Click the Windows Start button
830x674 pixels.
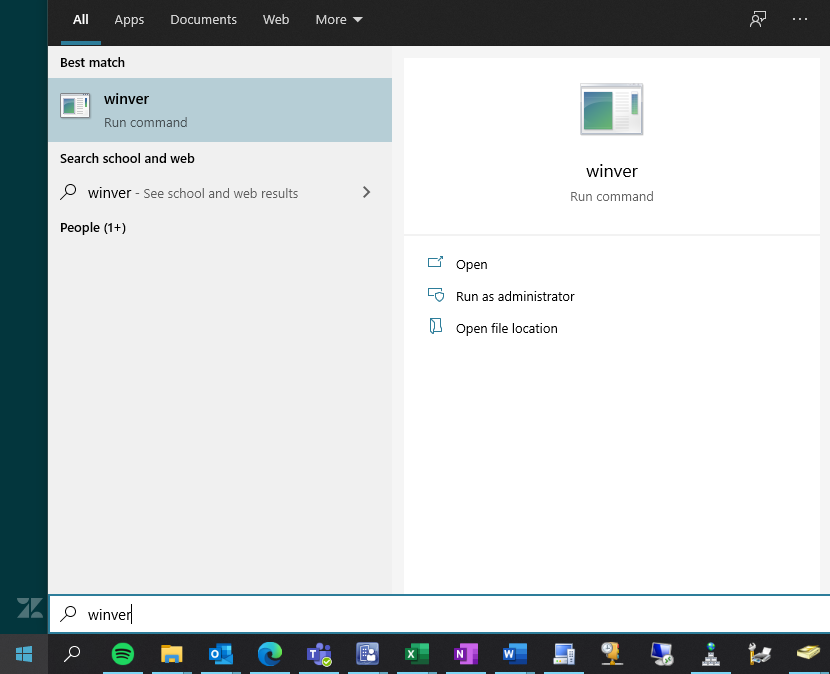tap(24, 654)
